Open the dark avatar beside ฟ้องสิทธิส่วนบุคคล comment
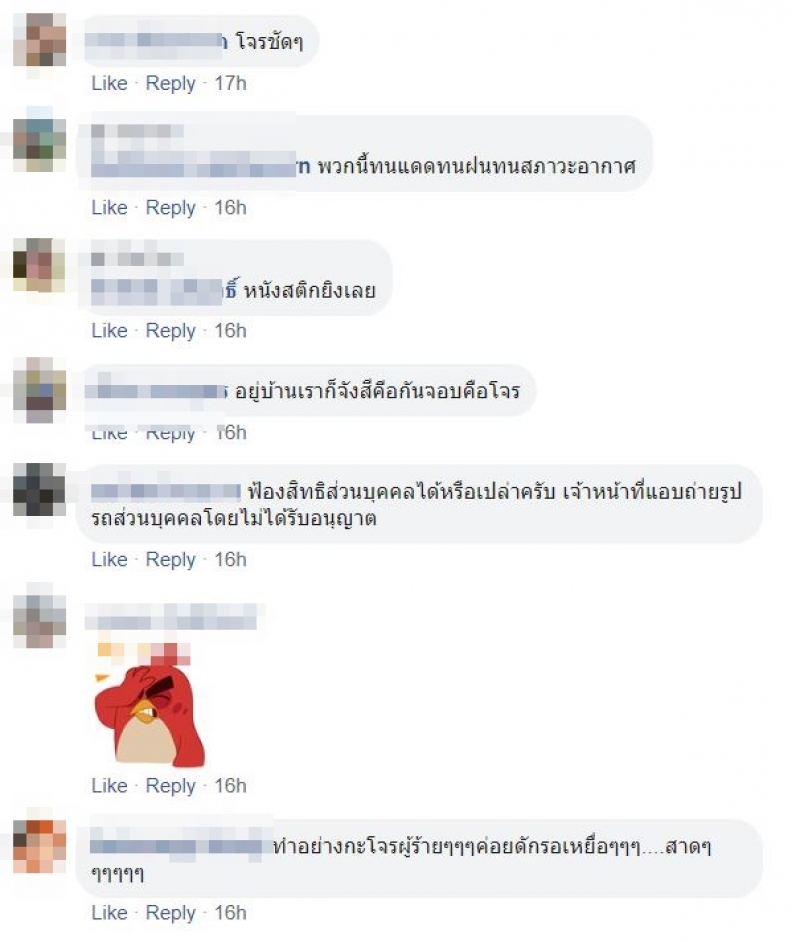 tap(40, 490)
